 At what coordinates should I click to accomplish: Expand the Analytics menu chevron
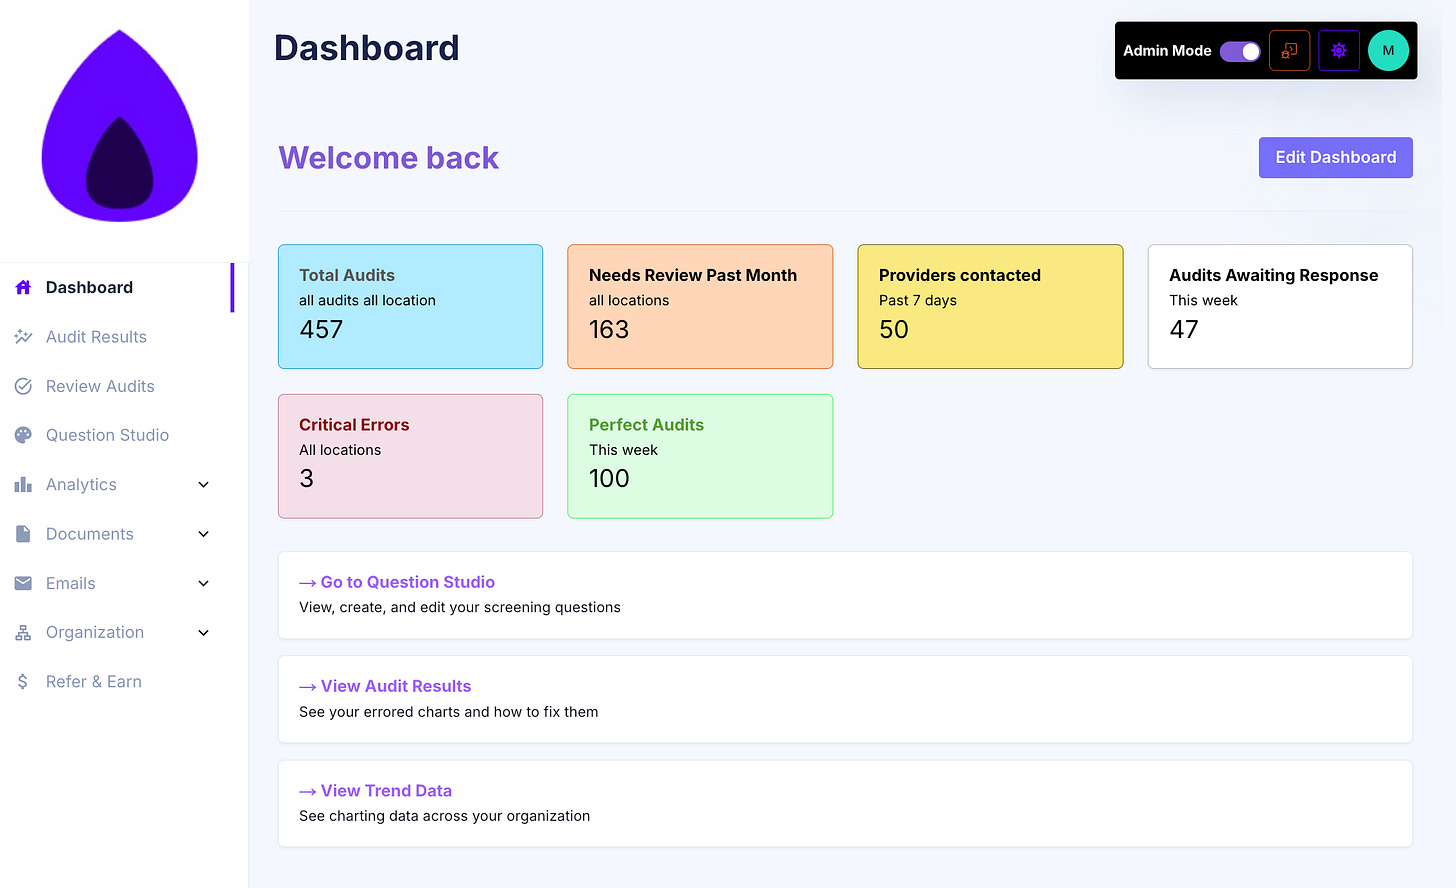(204, 485)
